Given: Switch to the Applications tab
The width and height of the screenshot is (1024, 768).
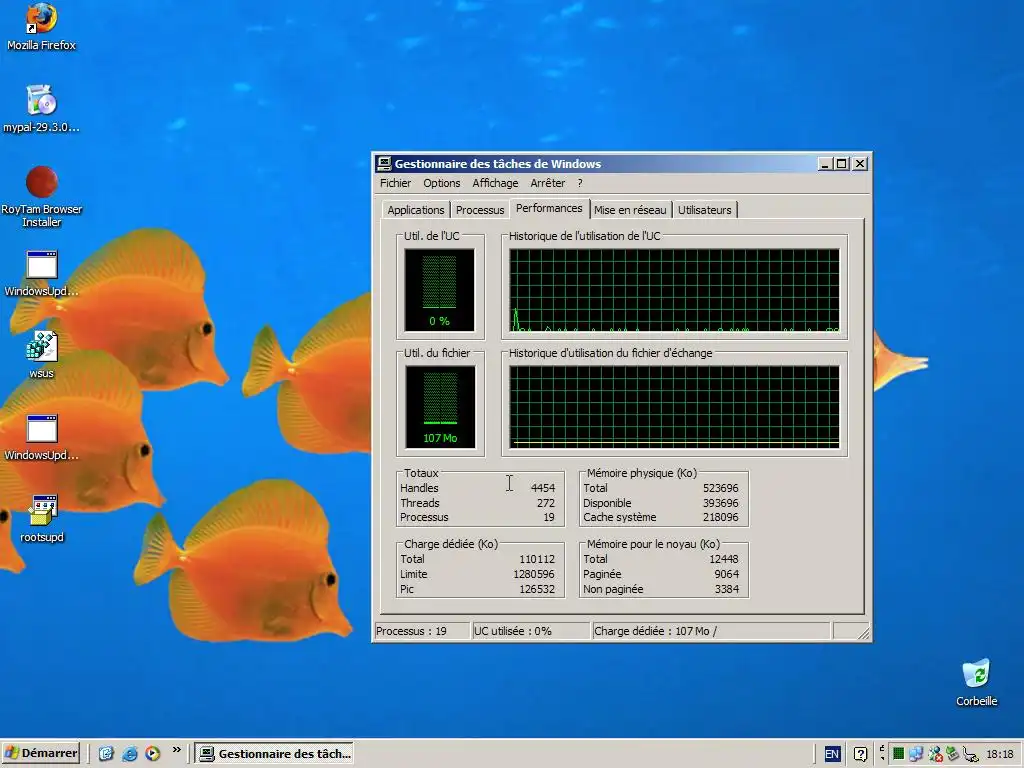Looking at the screenshot, I should (415, 210).
